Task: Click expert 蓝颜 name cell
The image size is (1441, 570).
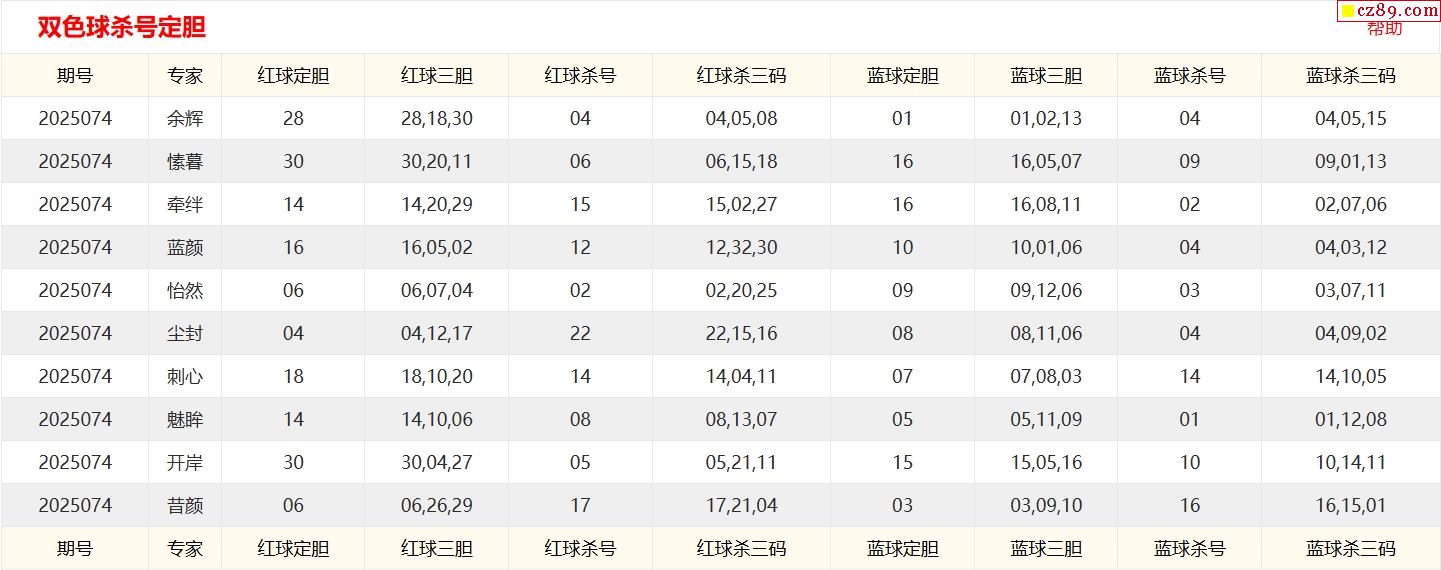Action: [185, 247]
